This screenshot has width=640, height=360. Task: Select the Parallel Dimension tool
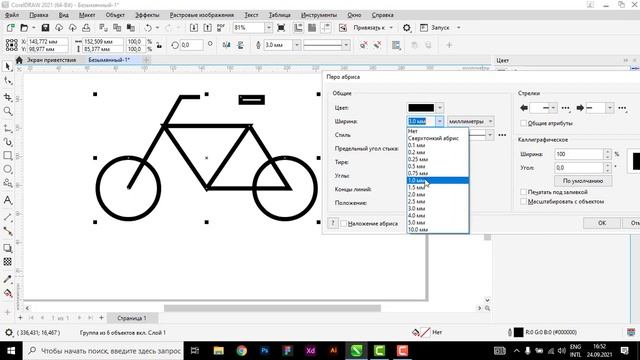tap(7, 217)
